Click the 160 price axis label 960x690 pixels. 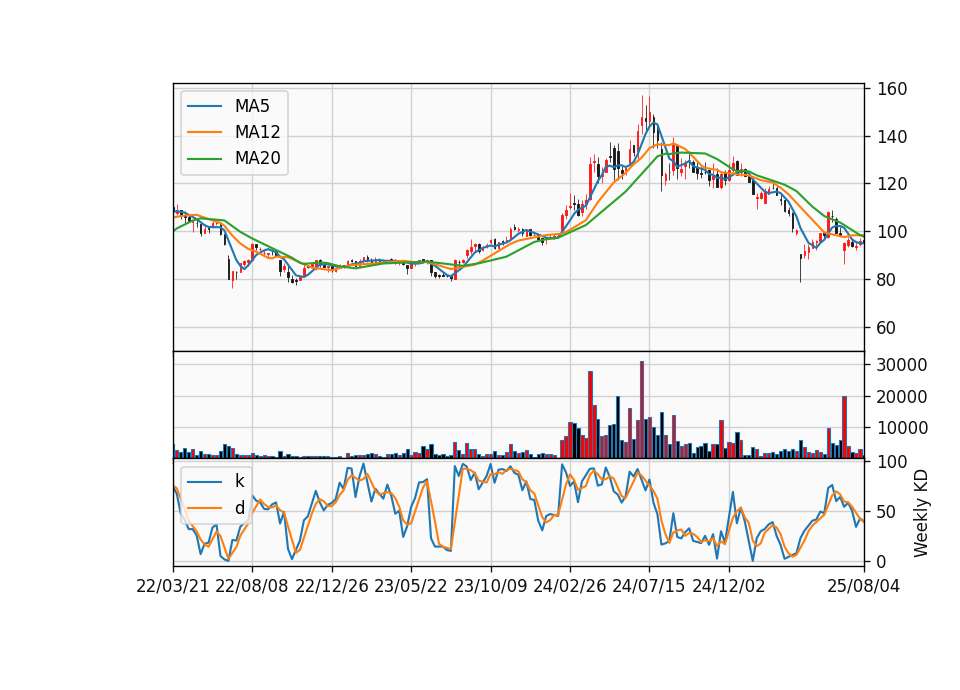[891, 89]
